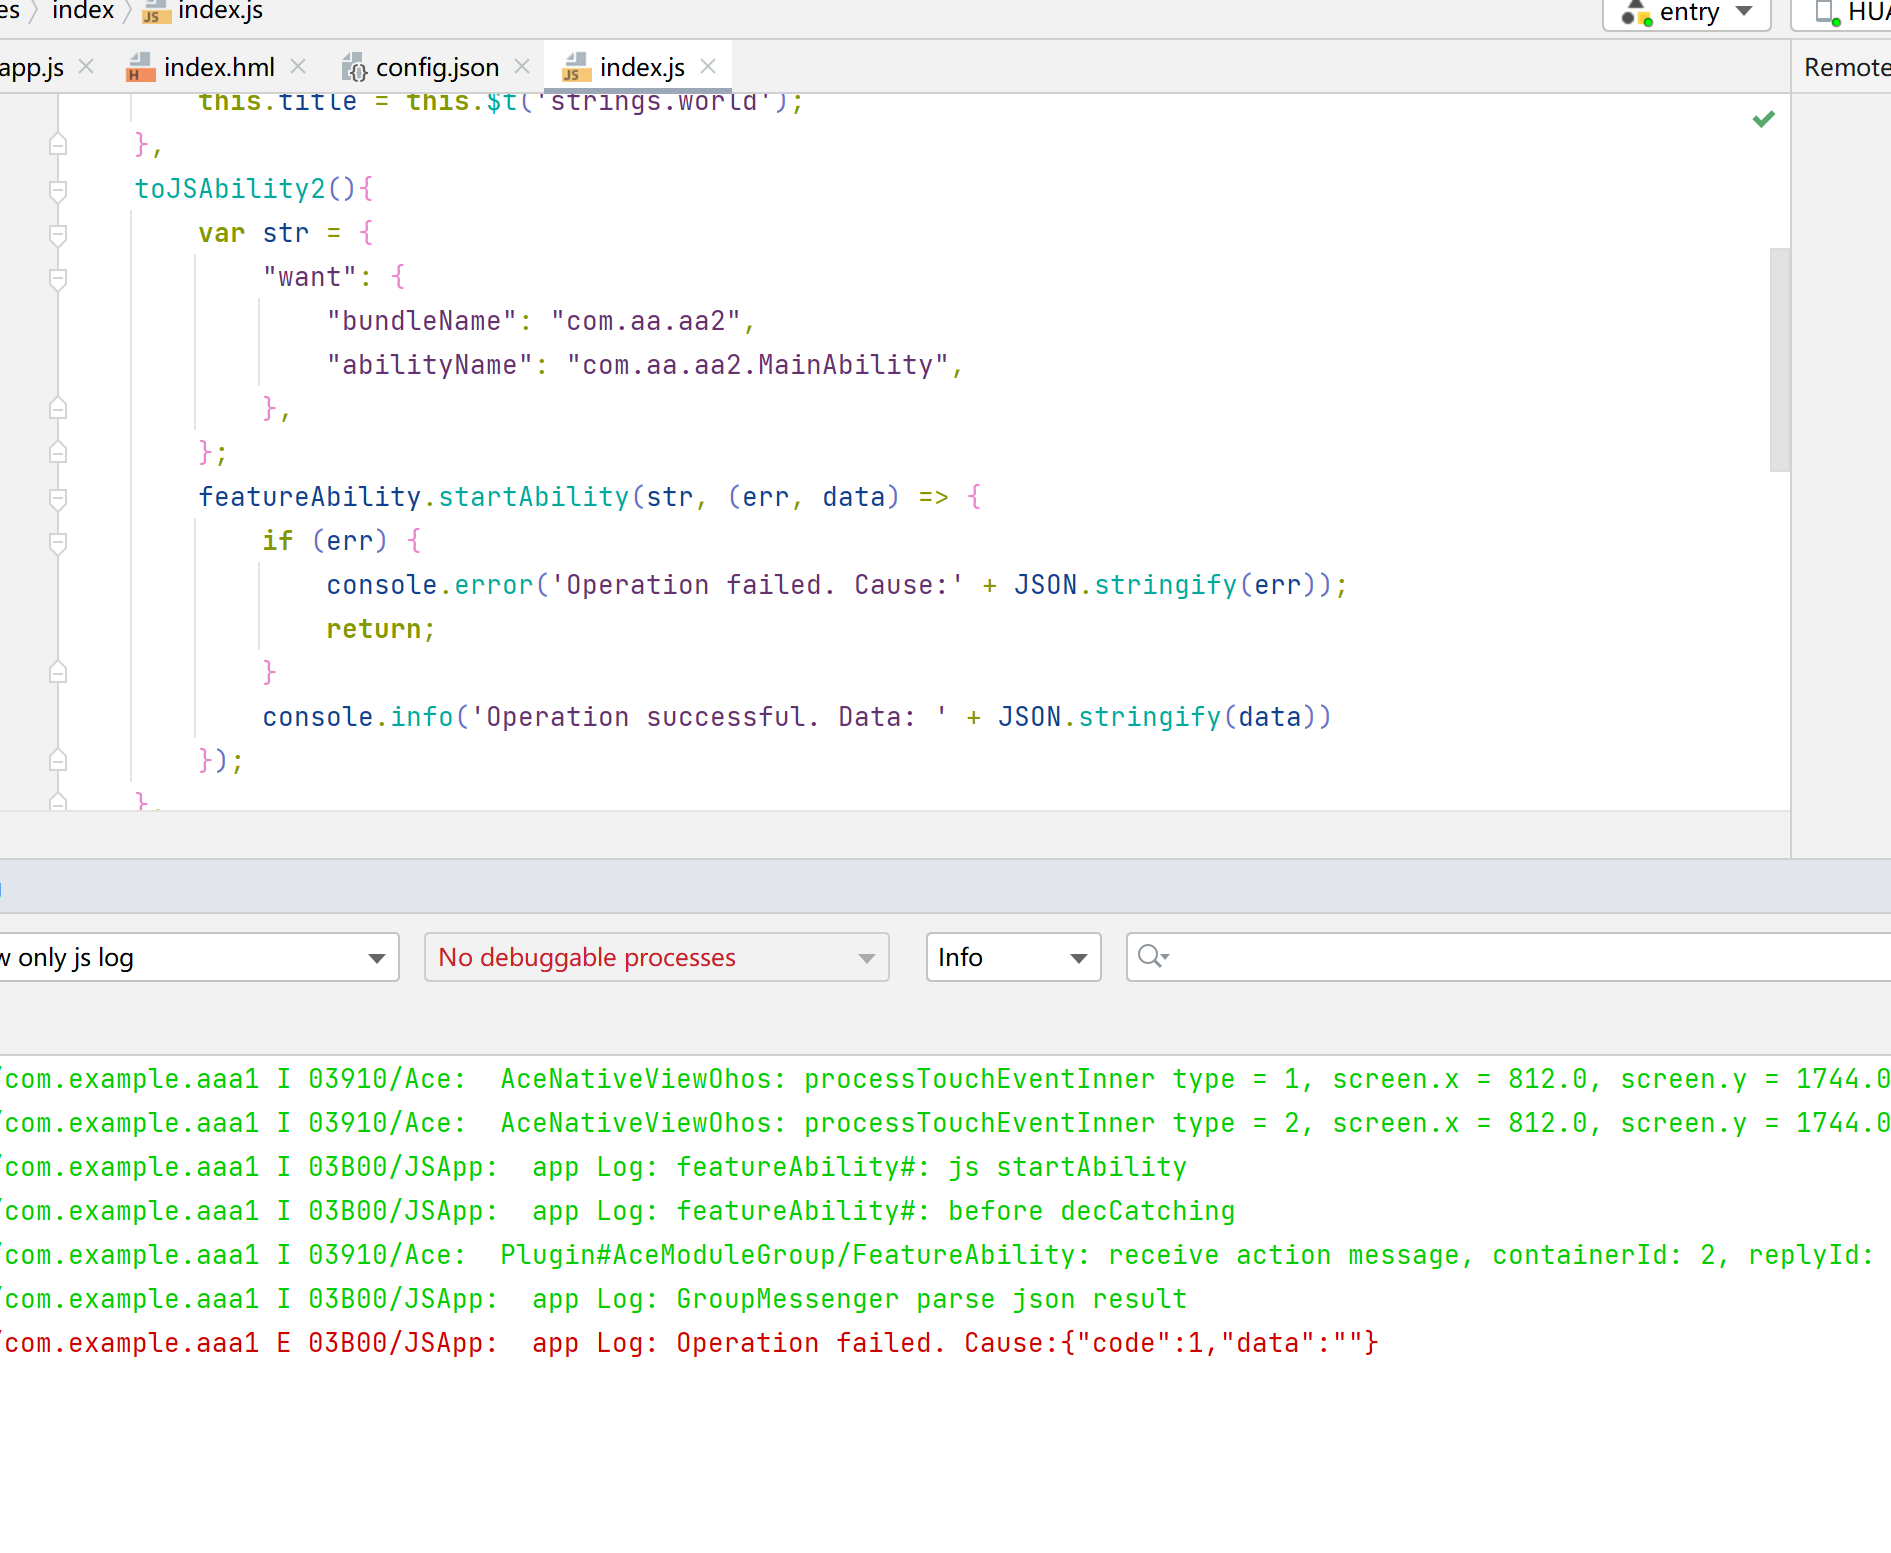Viewport: 1891px width, 1553px height.
Task: Open the Remote side panel
Action: pos(1846,67)
